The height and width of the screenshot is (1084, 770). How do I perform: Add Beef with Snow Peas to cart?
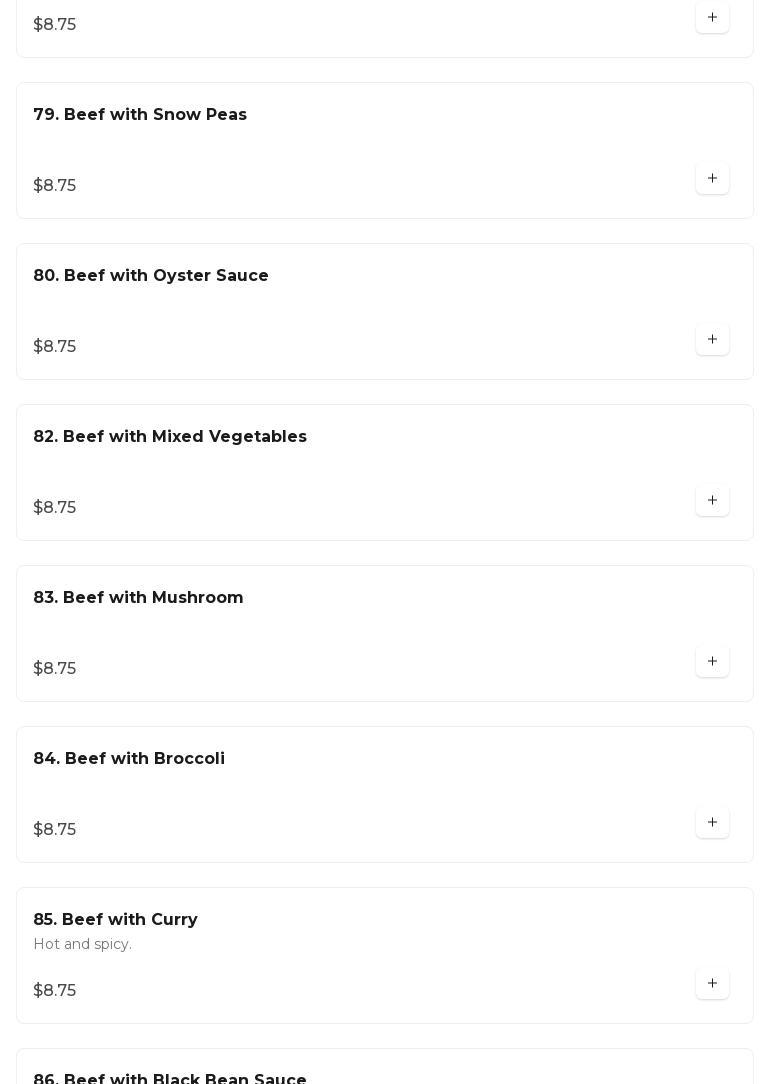click(x=712, y=179)
